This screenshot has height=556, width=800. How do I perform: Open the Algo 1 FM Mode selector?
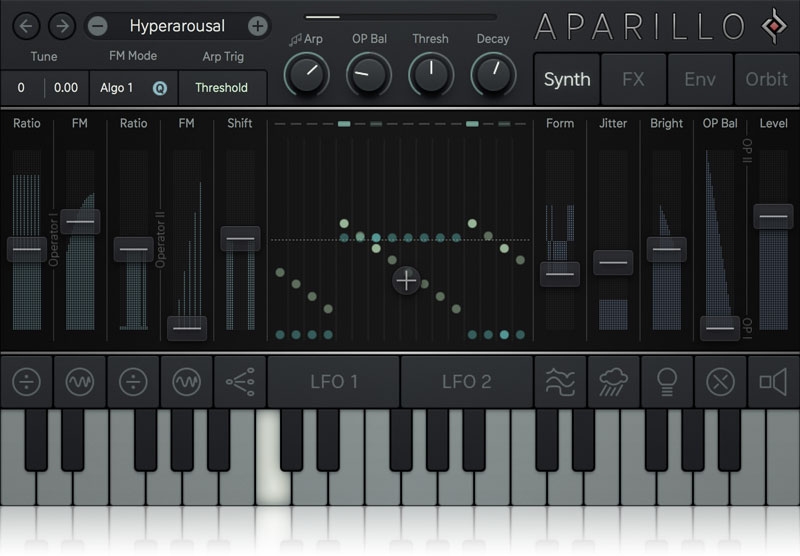point(120,88)
